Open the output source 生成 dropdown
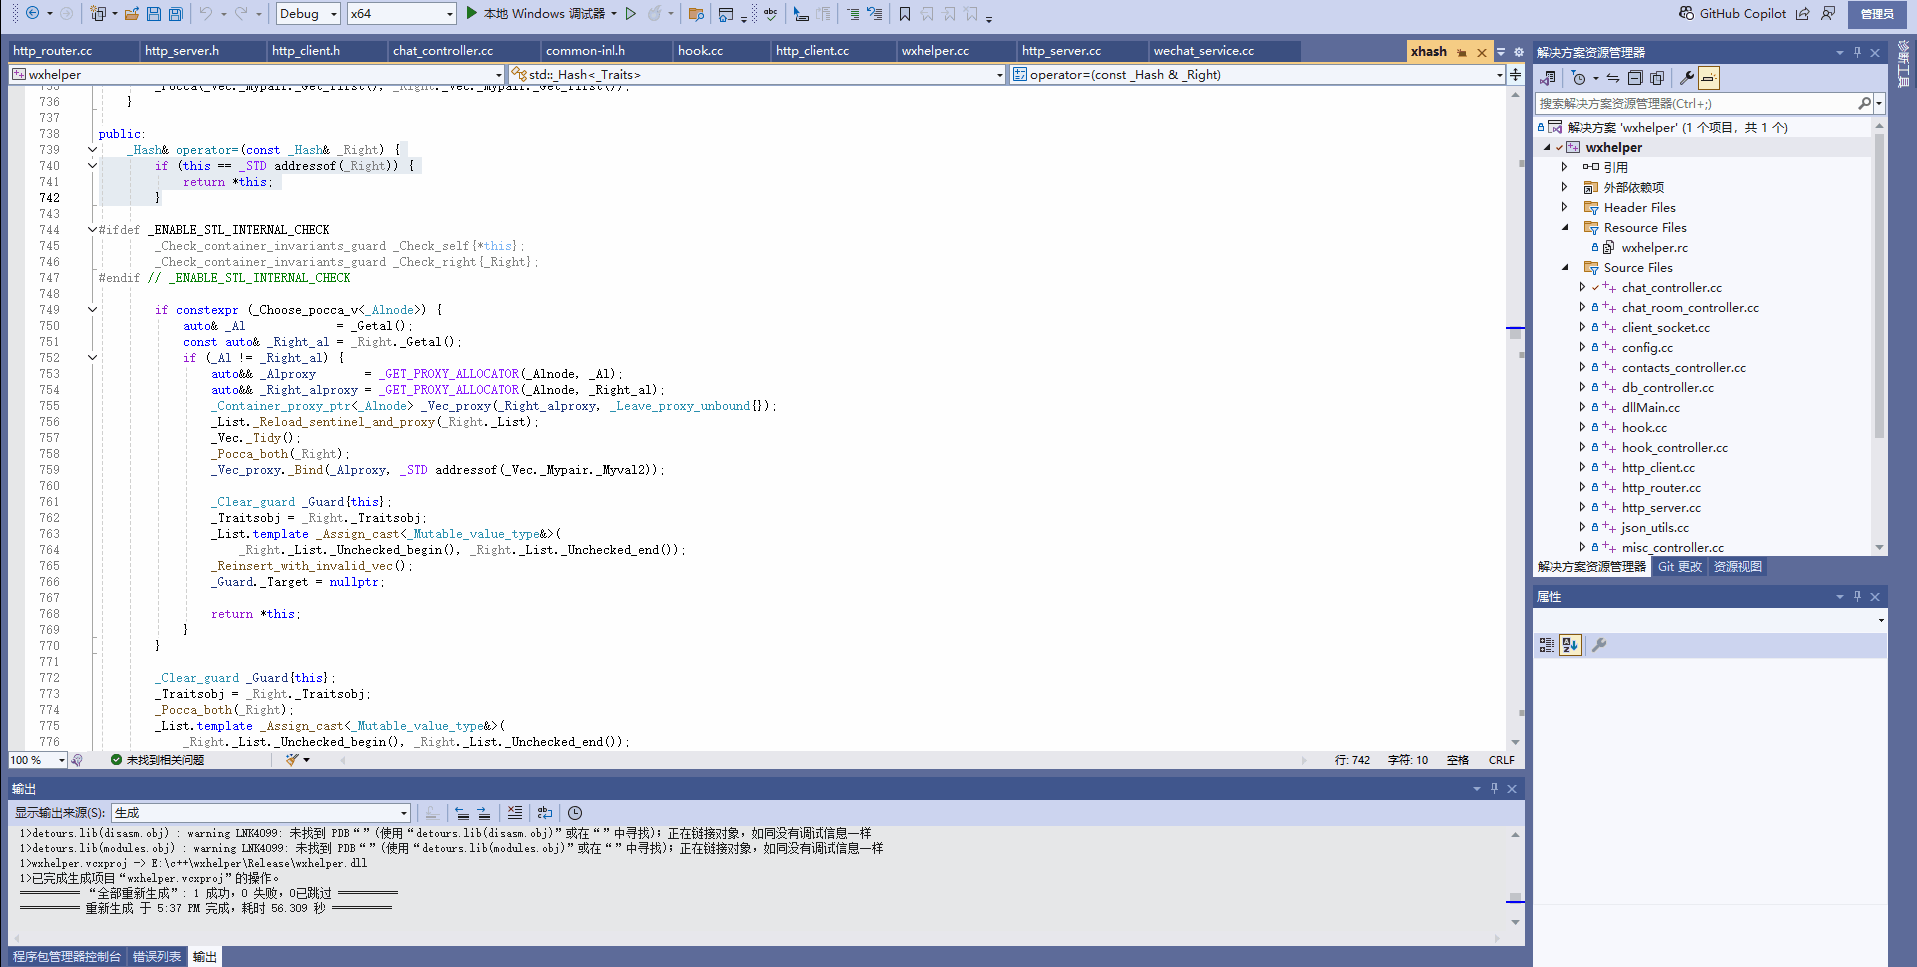Viewport: 1917px width, 967px height. pos(261,813)
